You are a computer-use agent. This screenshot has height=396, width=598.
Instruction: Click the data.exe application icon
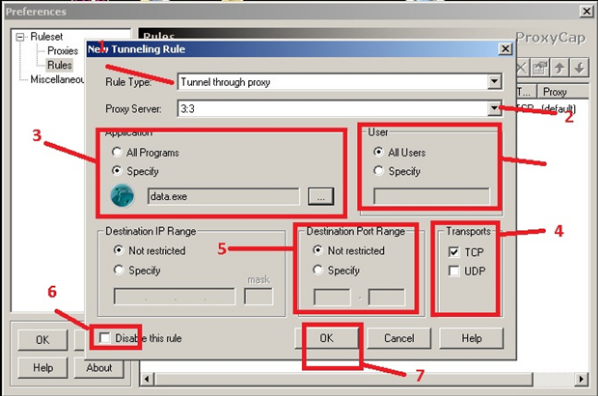click(x=122, y=196)
